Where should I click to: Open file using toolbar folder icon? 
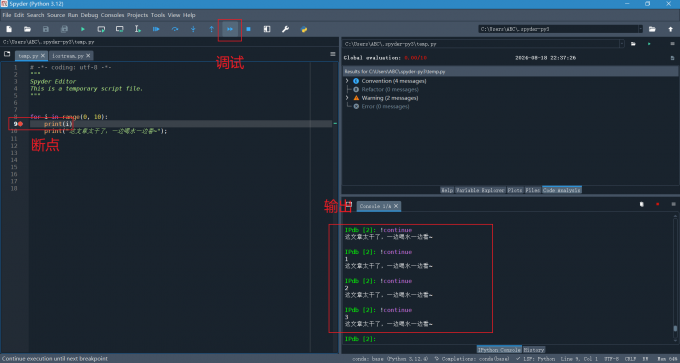click(27, 29)
